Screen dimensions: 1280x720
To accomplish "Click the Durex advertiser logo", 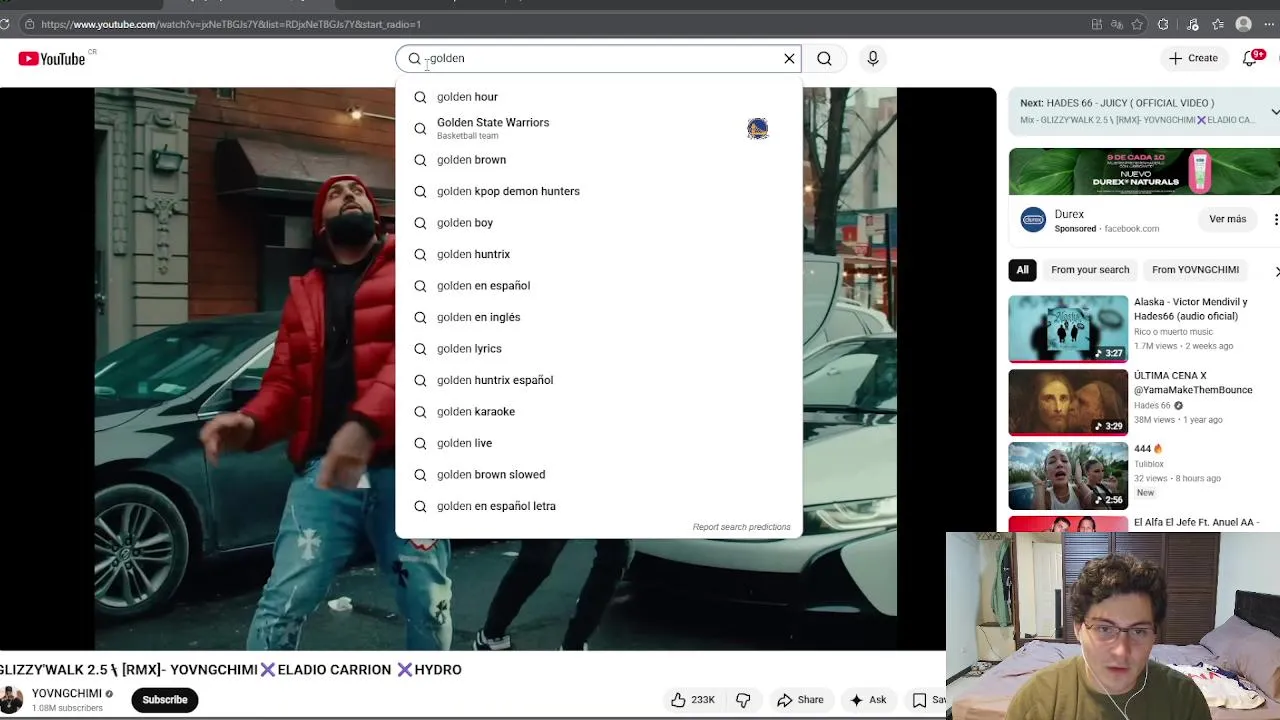I will [1033, 219].
